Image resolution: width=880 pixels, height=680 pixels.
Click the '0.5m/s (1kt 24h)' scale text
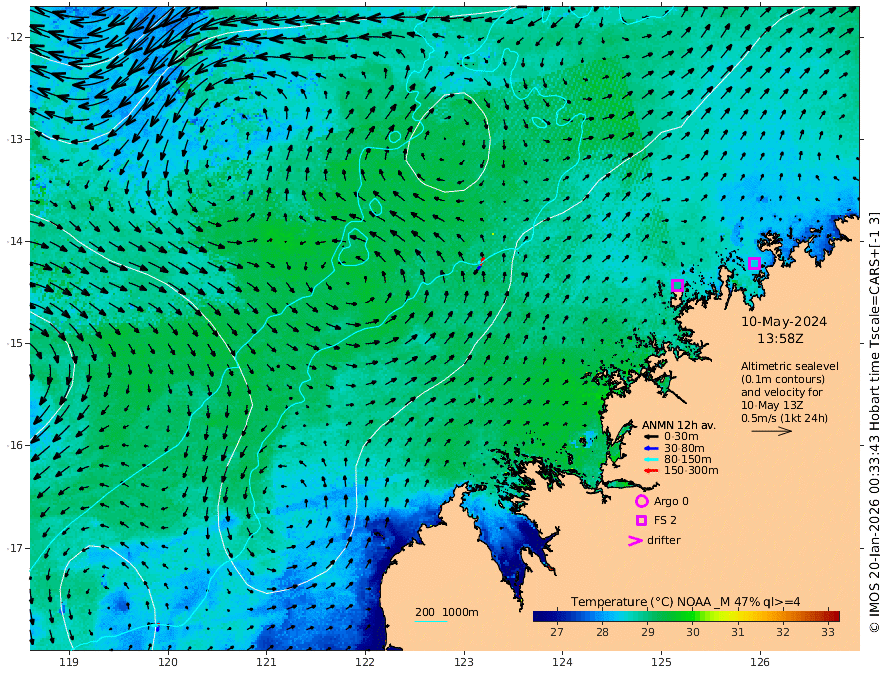pos(785,418)
